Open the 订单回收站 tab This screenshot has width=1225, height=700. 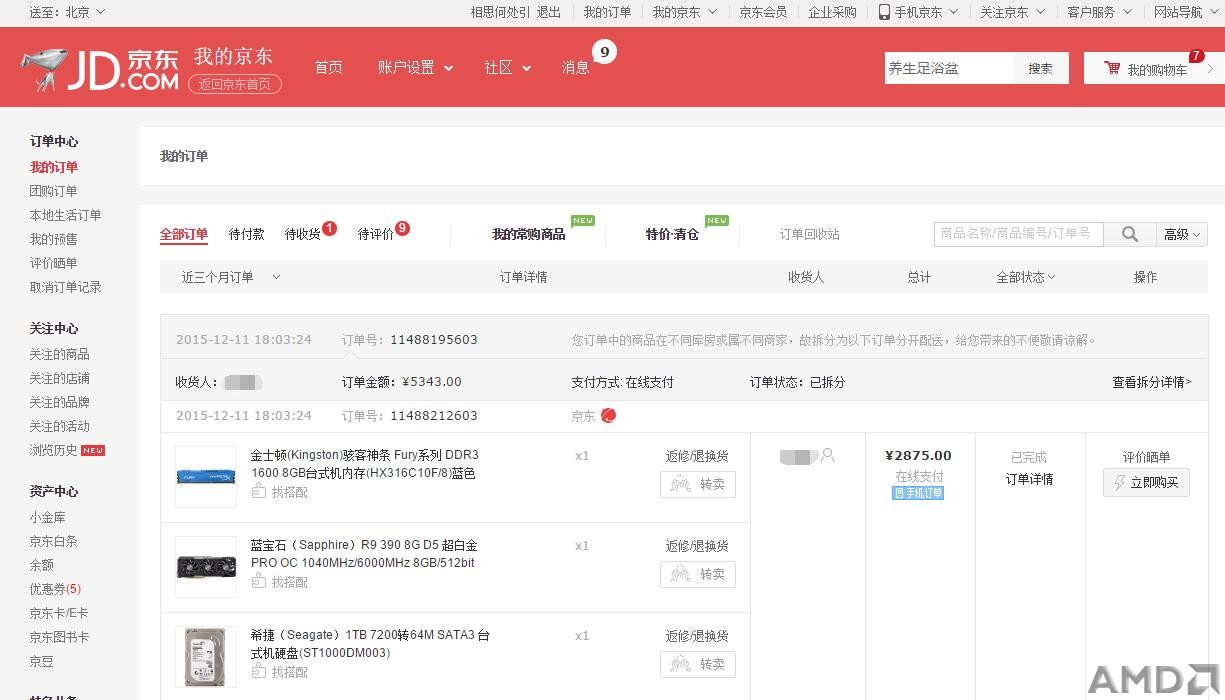tap(810, 234)
